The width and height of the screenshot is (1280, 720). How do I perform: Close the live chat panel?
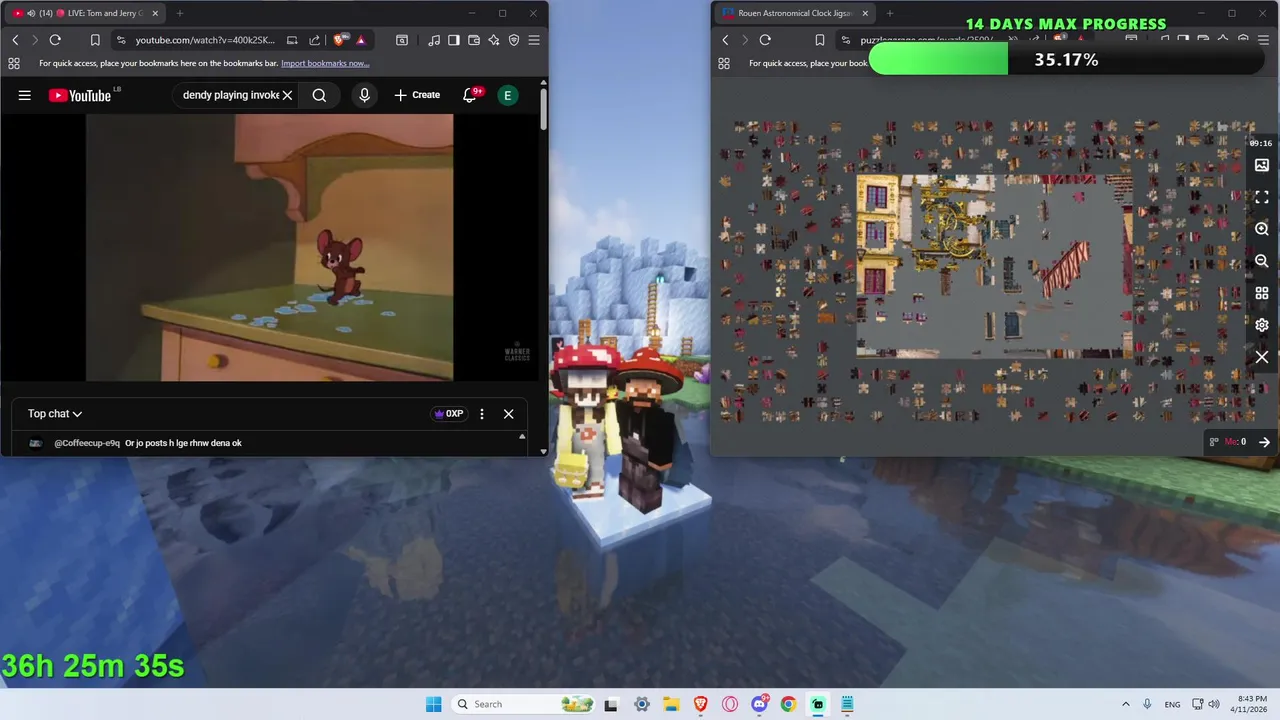(508, 414)
